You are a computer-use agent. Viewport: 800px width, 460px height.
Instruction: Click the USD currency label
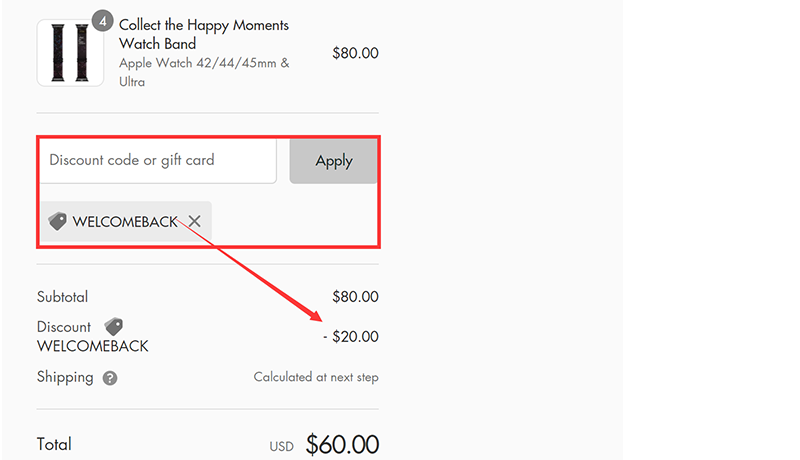click(x=281, y=446)
